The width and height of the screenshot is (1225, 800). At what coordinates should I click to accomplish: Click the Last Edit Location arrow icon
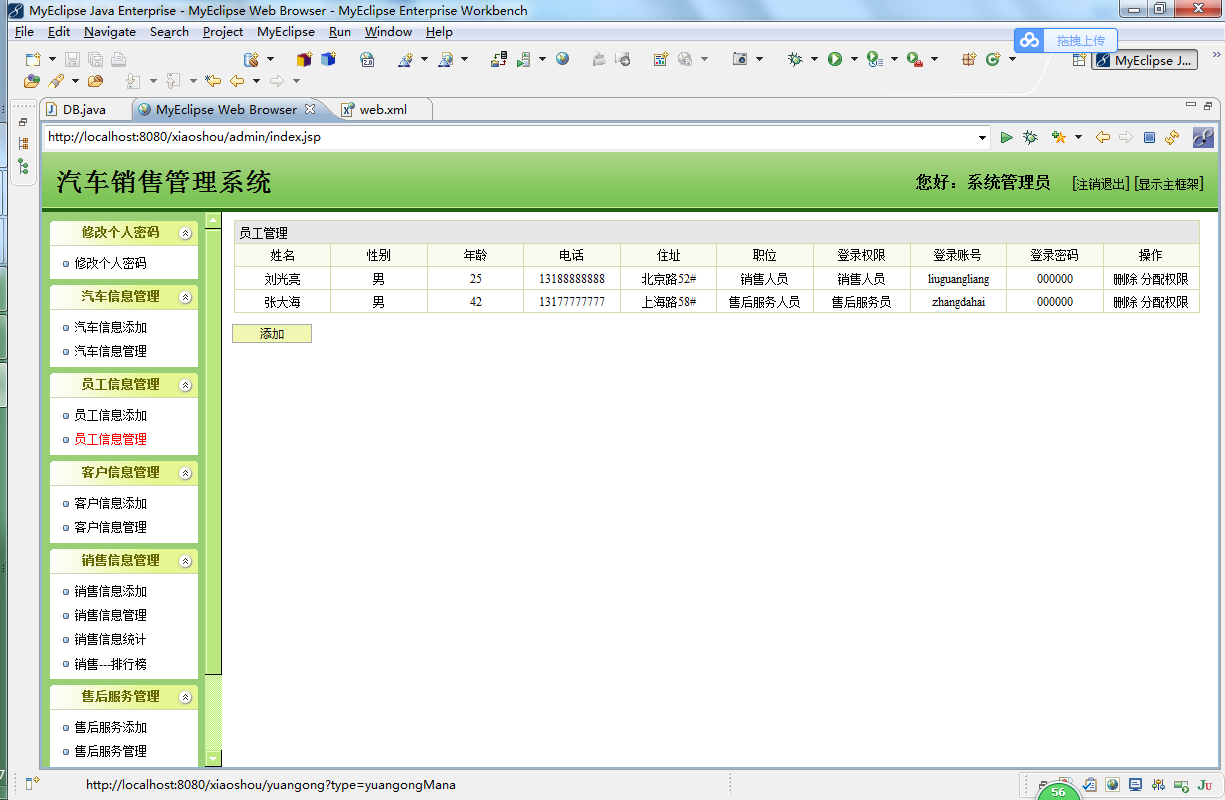click(213, 81)
